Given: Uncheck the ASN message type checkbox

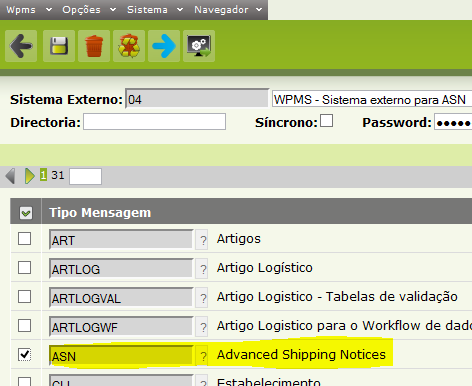Looking at the screenshot, I should [x=25, y=354].
